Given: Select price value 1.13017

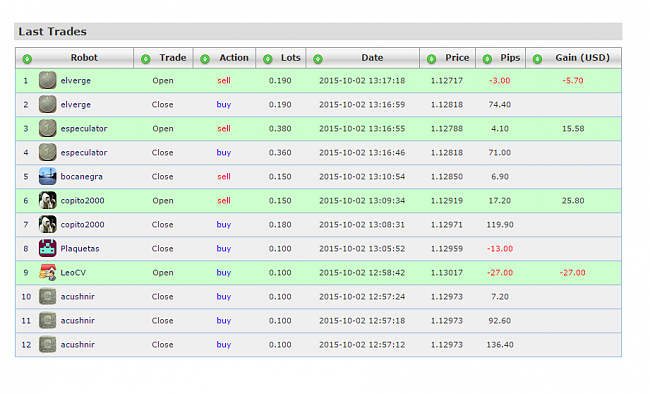Looking at the screenshot, I should click(x=446, y=272).
